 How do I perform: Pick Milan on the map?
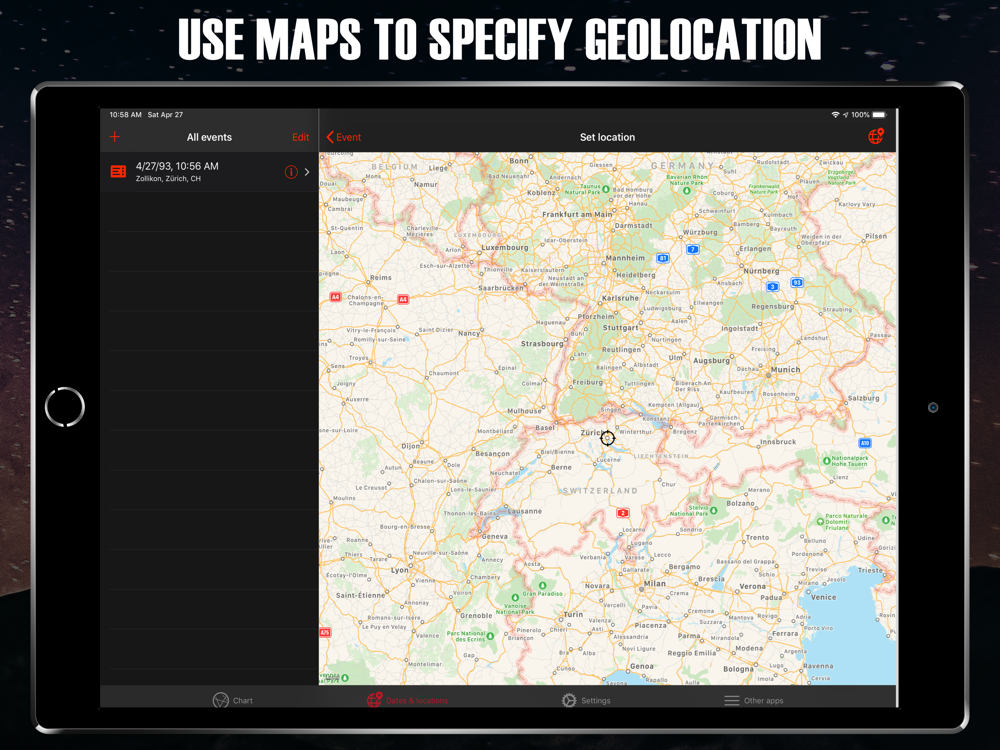tap(654, 583)
